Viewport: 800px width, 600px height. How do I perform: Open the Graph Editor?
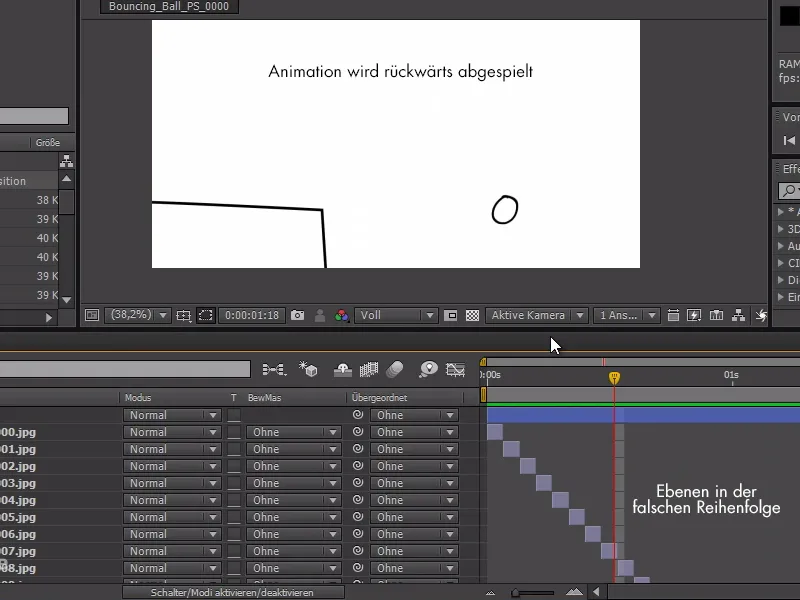(456, 369)
